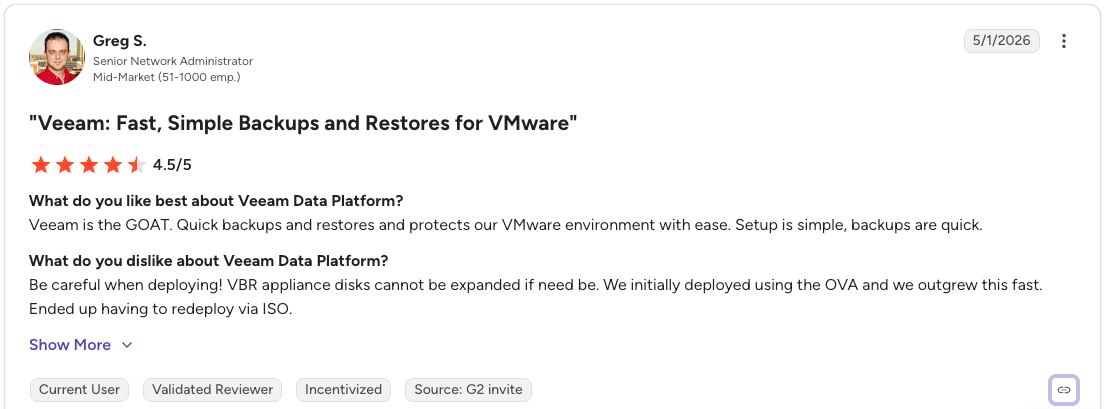Screen dimensions: 1105x409
Task: Click Greg S.'s profile photo
Action: click(57, 57)
